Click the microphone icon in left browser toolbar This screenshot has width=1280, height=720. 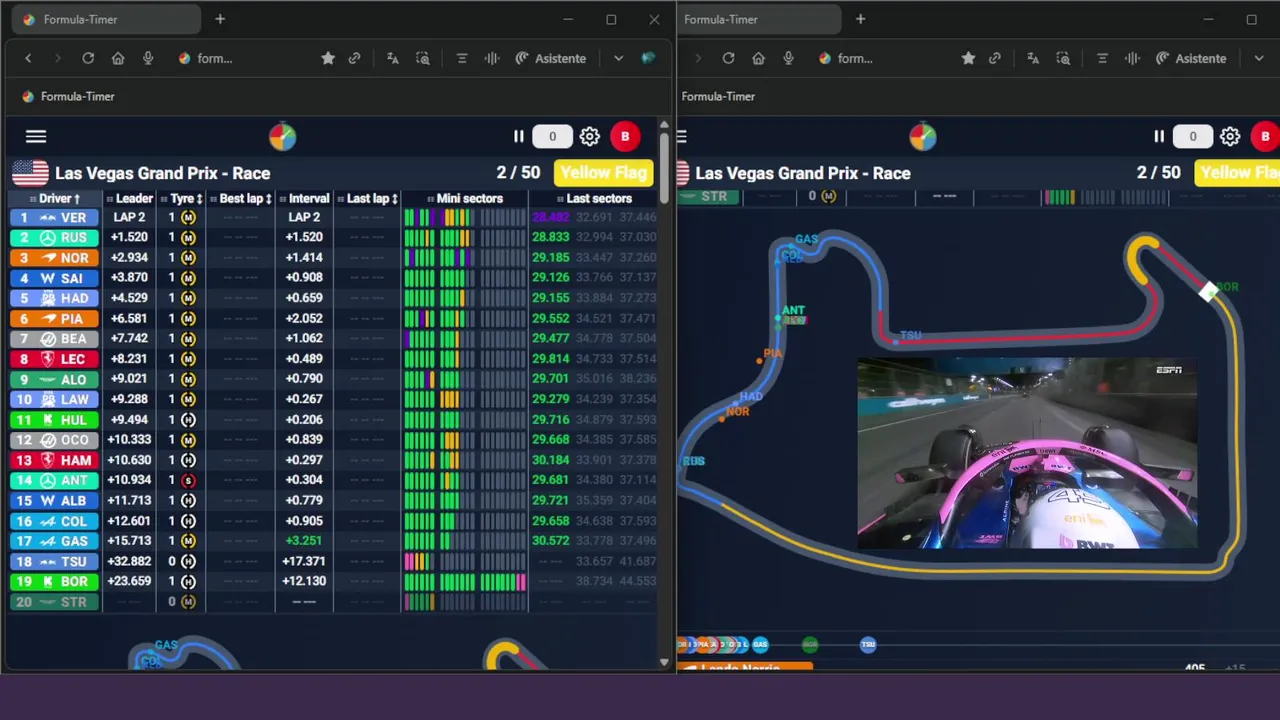(148, 58)
